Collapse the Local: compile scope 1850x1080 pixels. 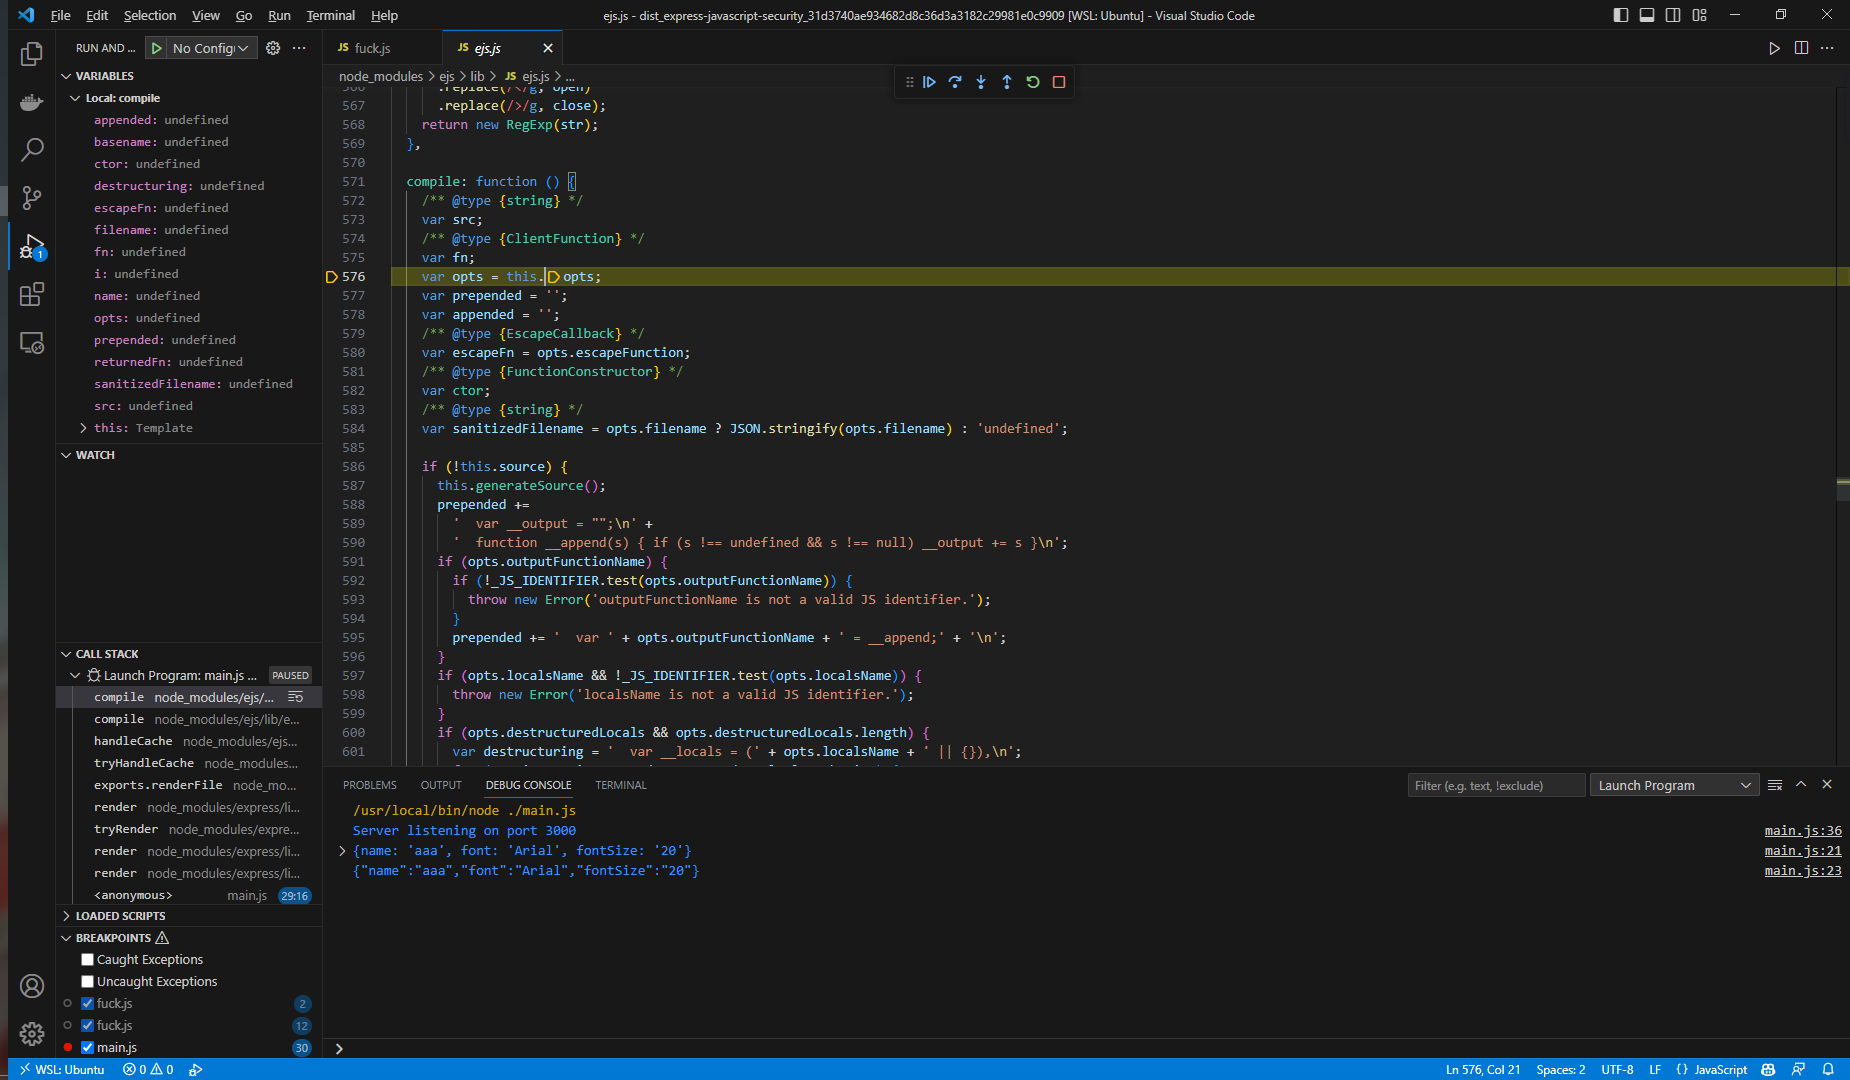coord(122,98)
